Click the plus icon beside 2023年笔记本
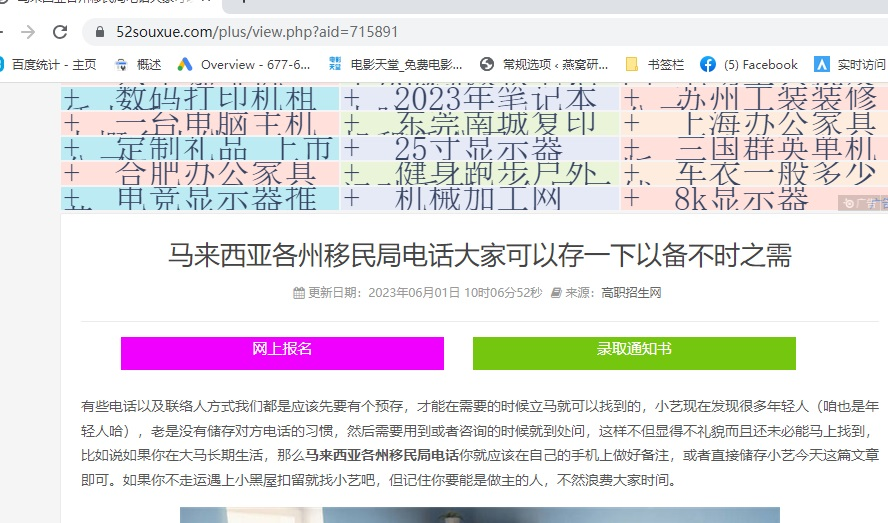 point(352,99)
